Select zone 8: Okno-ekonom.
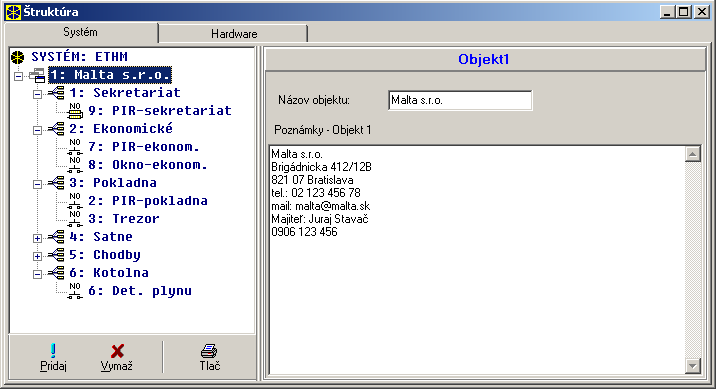 [x=147, y=165]
